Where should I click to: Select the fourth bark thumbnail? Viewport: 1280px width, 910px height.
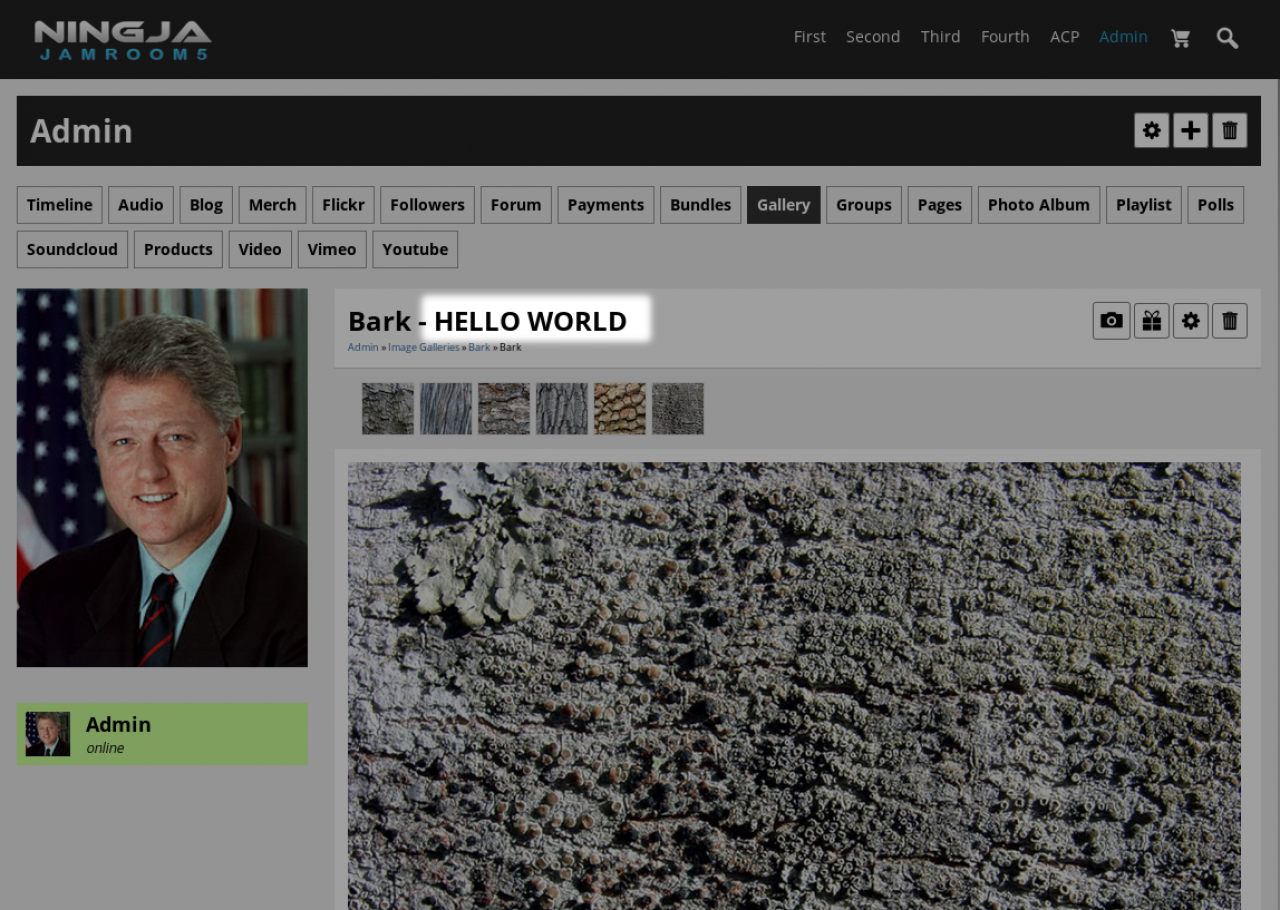[562, 408]
